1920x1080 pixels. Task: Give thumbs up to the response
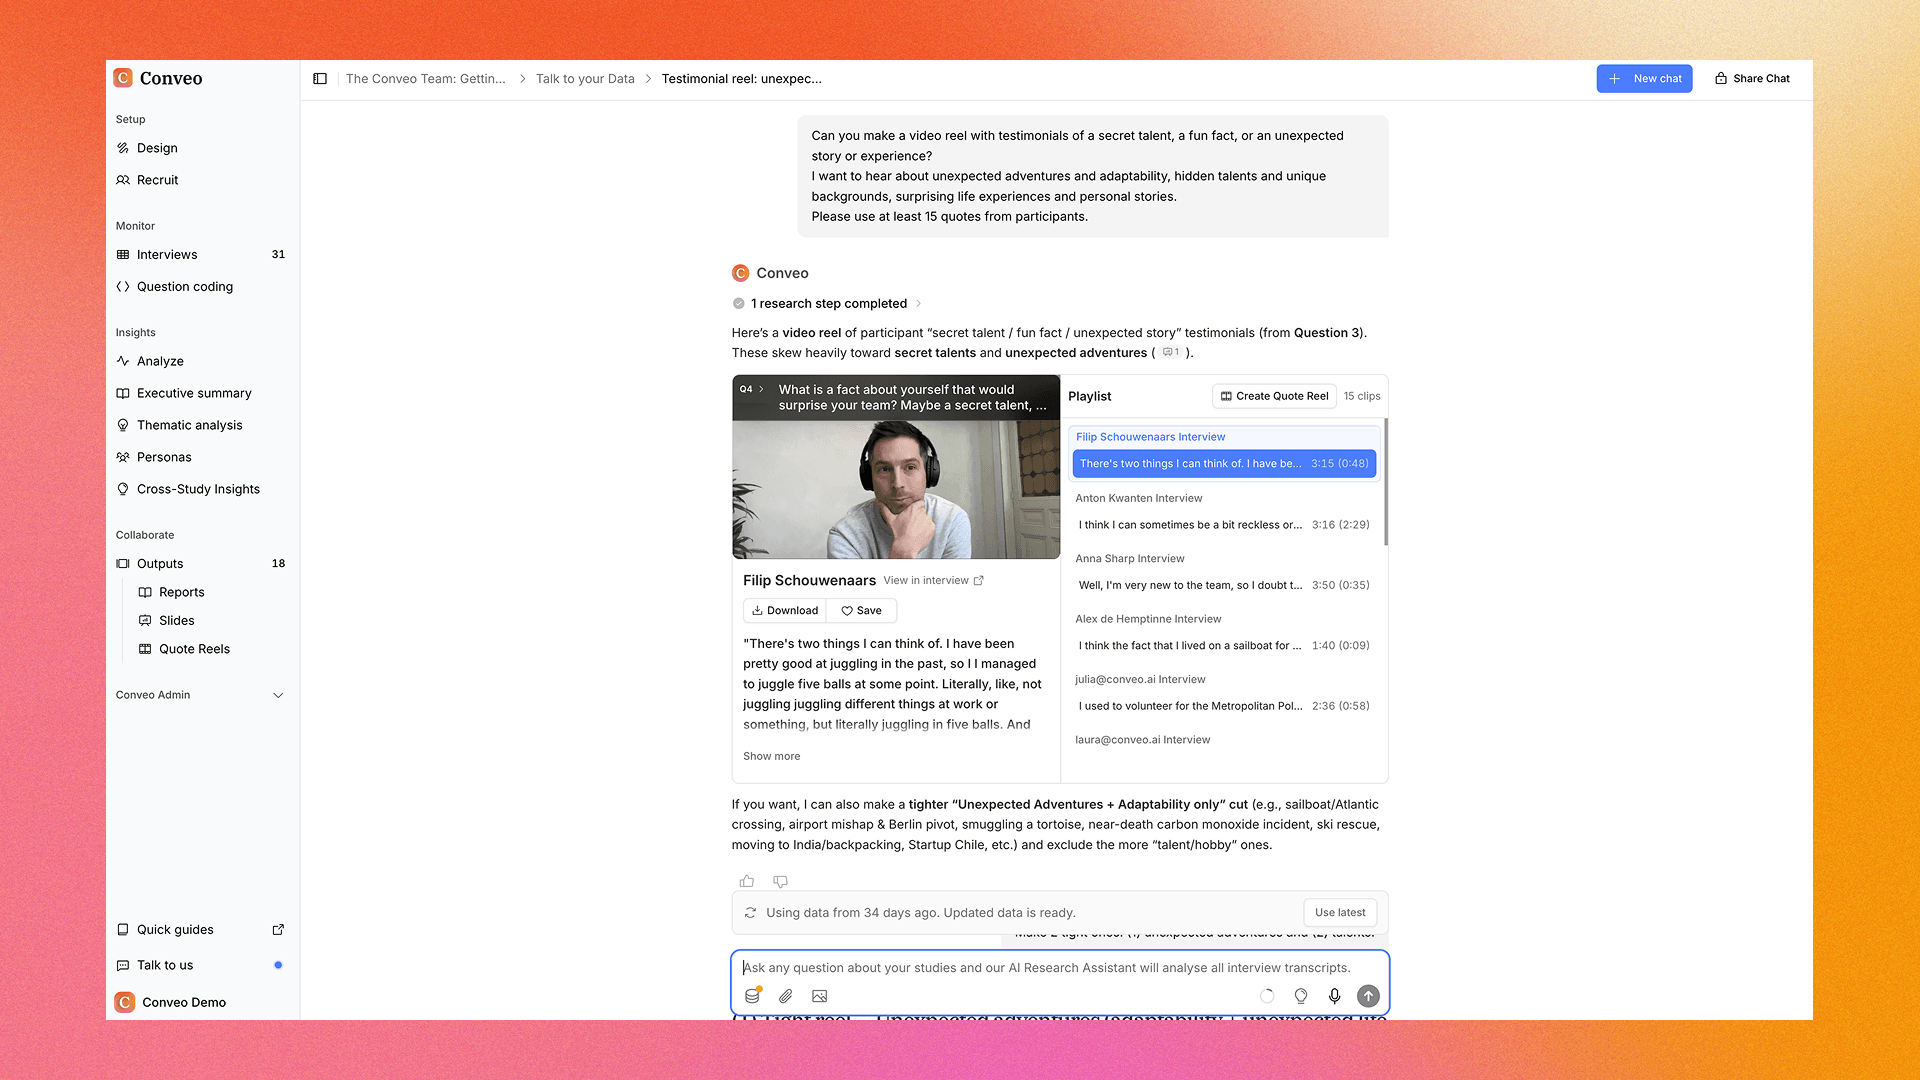pos(747,881)
